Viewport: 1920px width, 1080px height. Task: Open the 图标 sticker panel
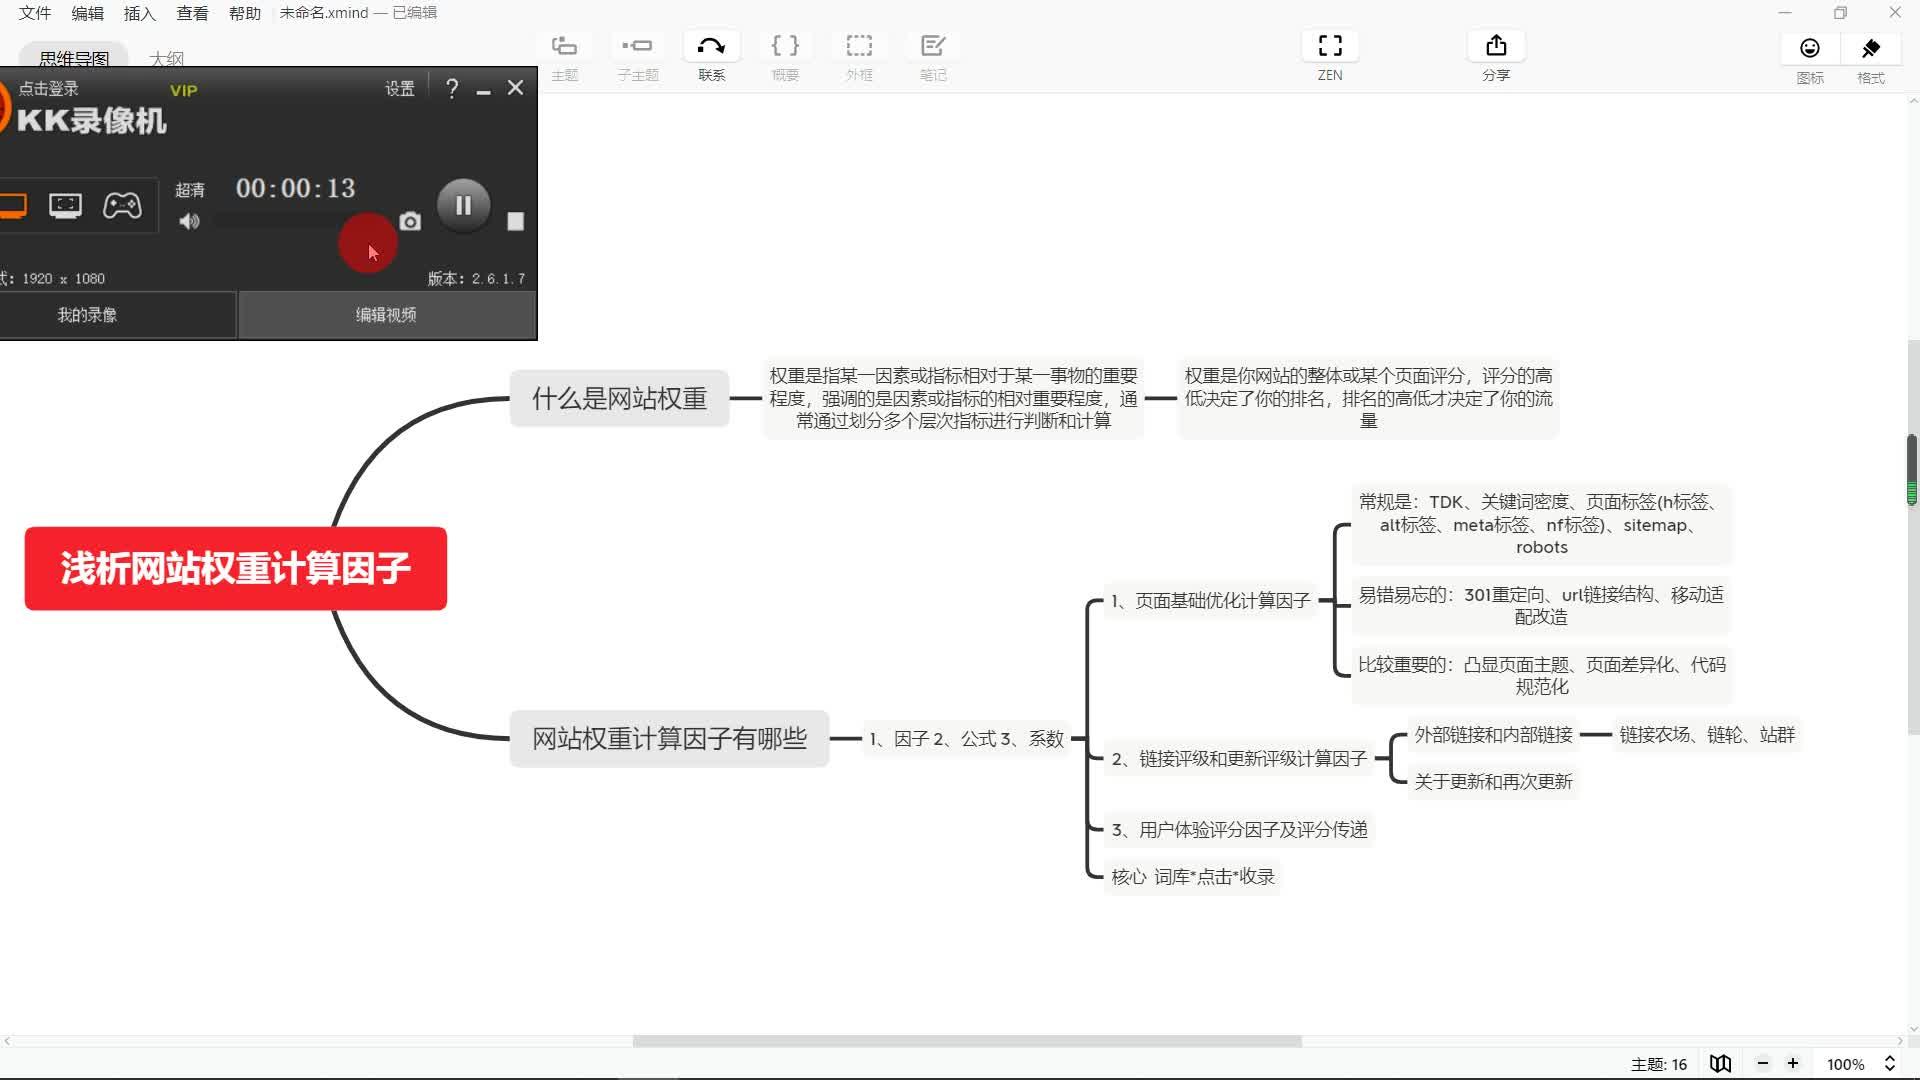tap(1809, 49)
